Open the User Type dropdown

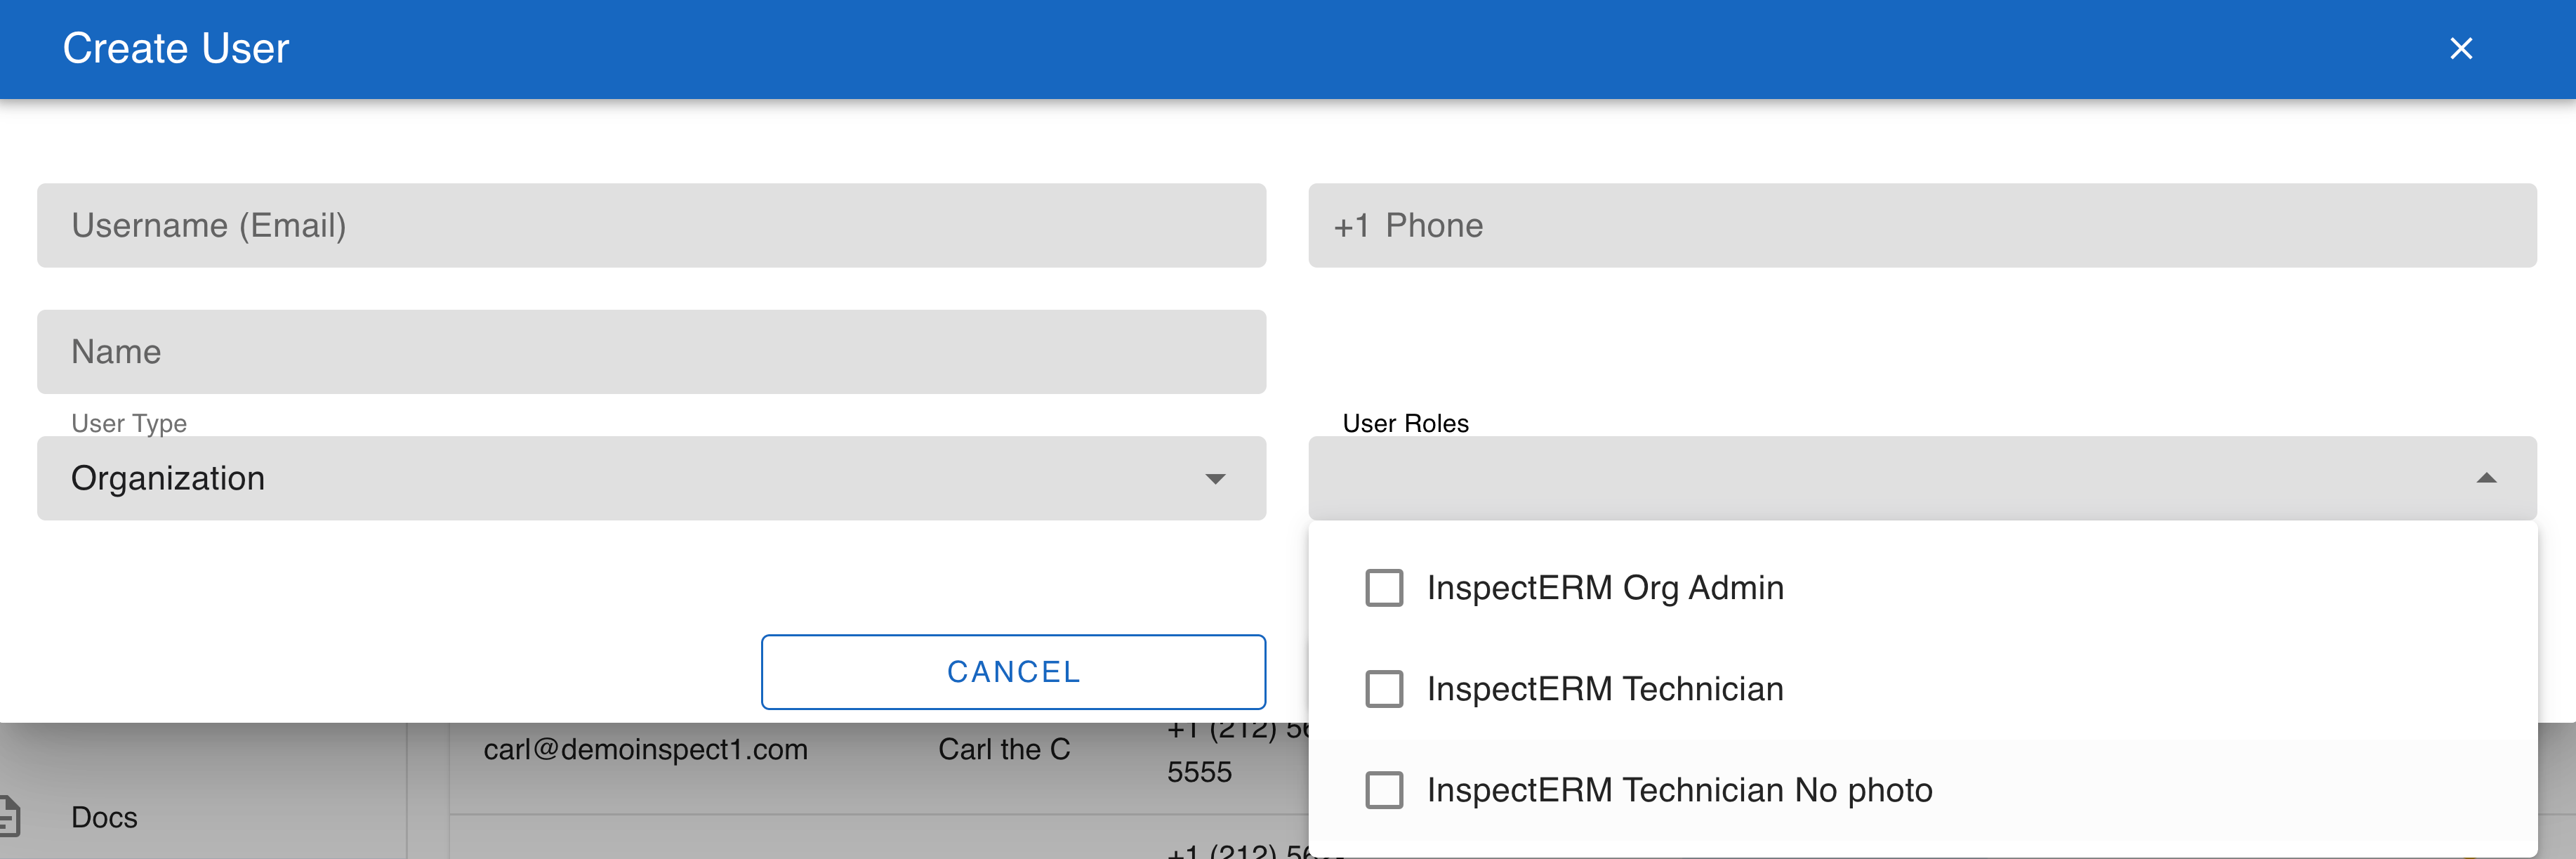pyautogui.click(x=651, y=478)
